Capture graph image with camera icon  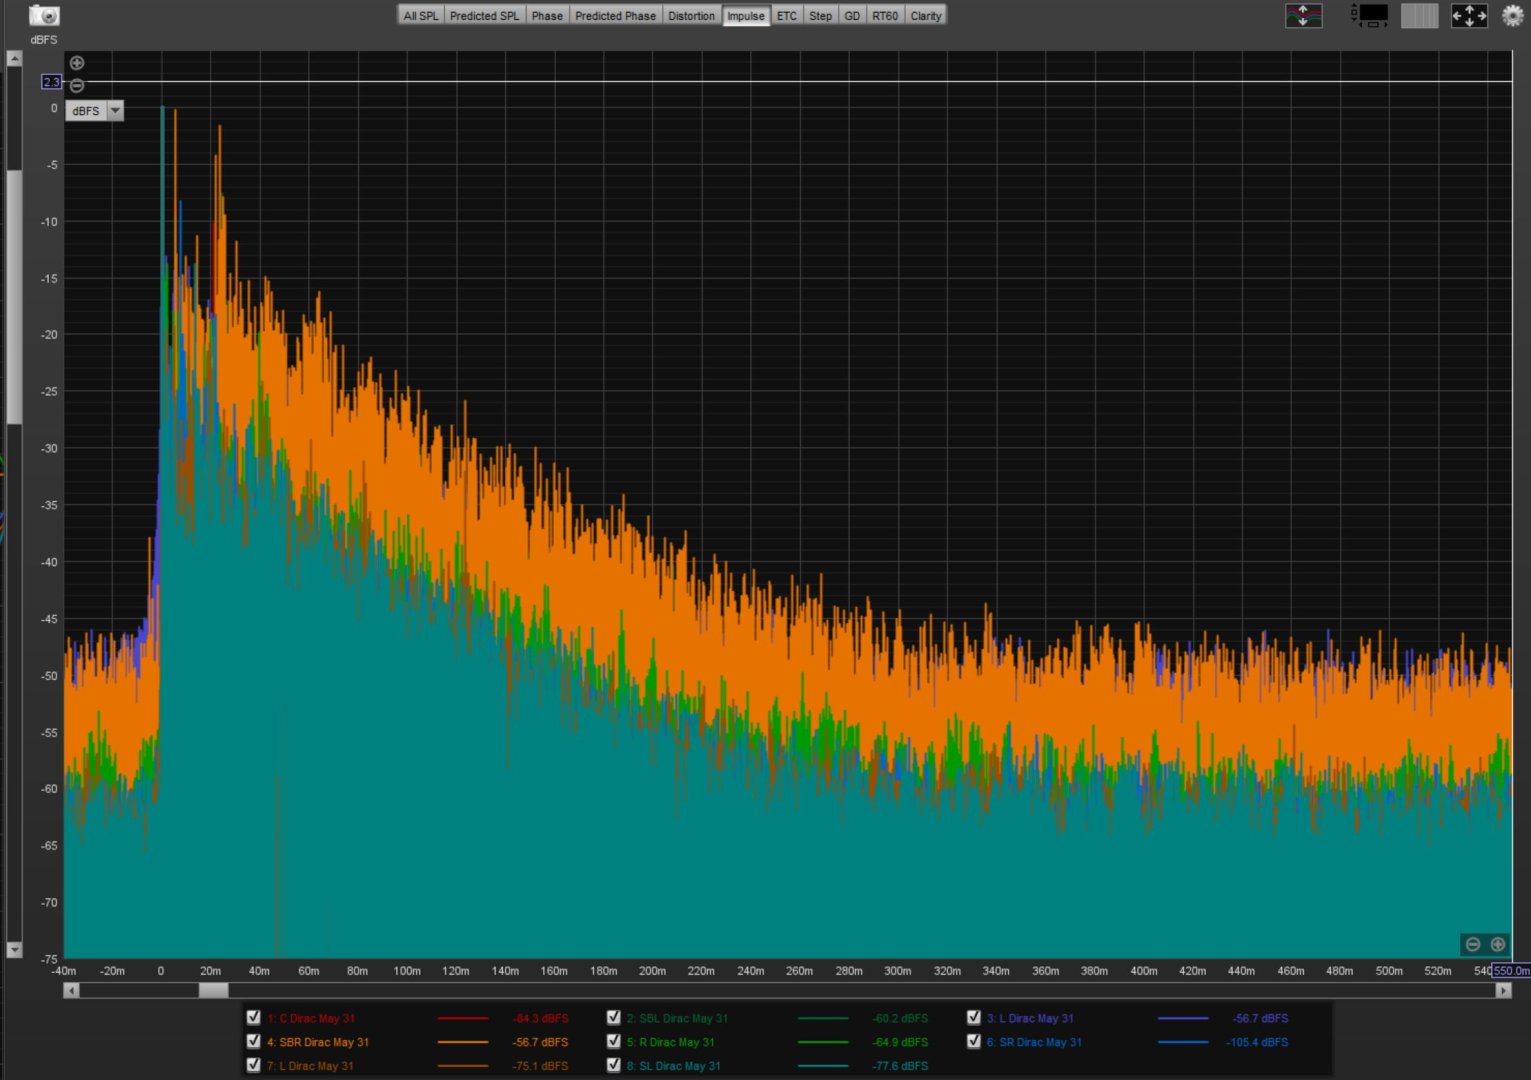[x=44, y=15]
